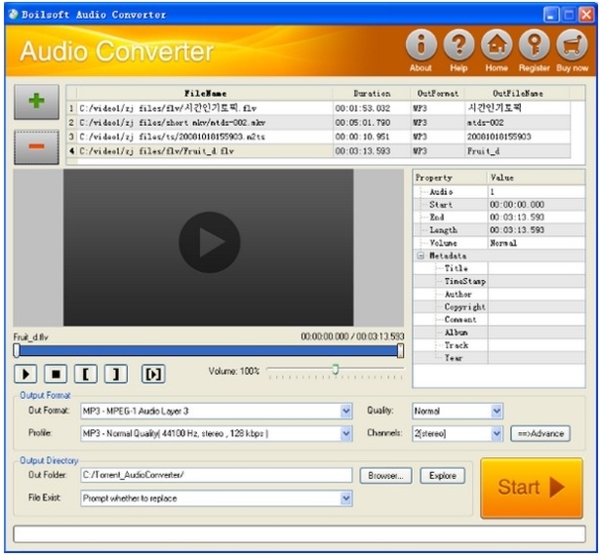600x555 pixels.
Task: Set end mark with right bracket button
Action: 116,374
